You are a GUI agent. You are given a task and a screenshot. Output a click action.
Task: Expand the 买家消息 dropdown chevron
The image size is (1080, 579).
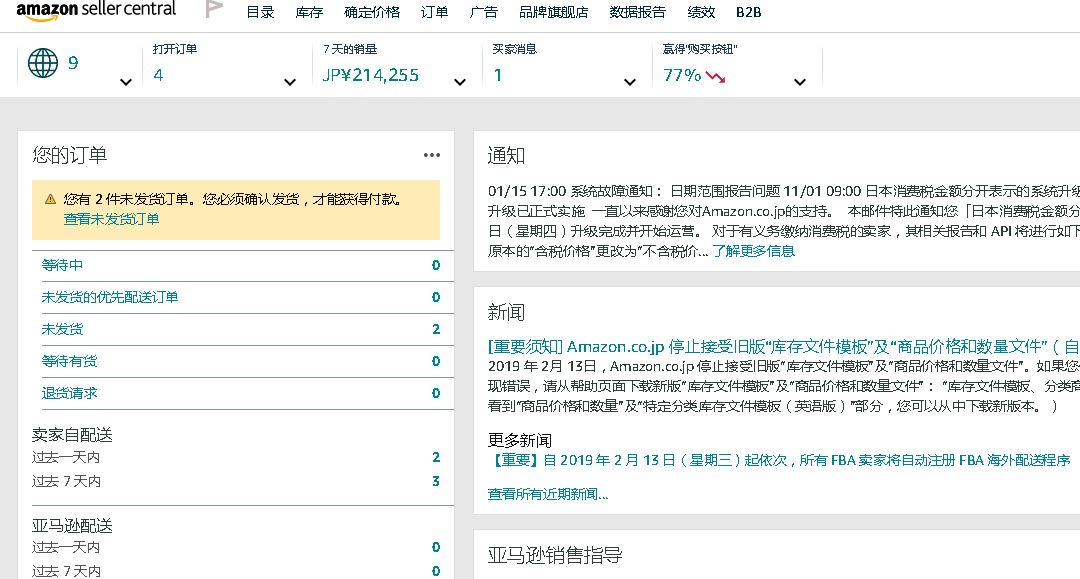pyautogui.click(x=630, y=82)
